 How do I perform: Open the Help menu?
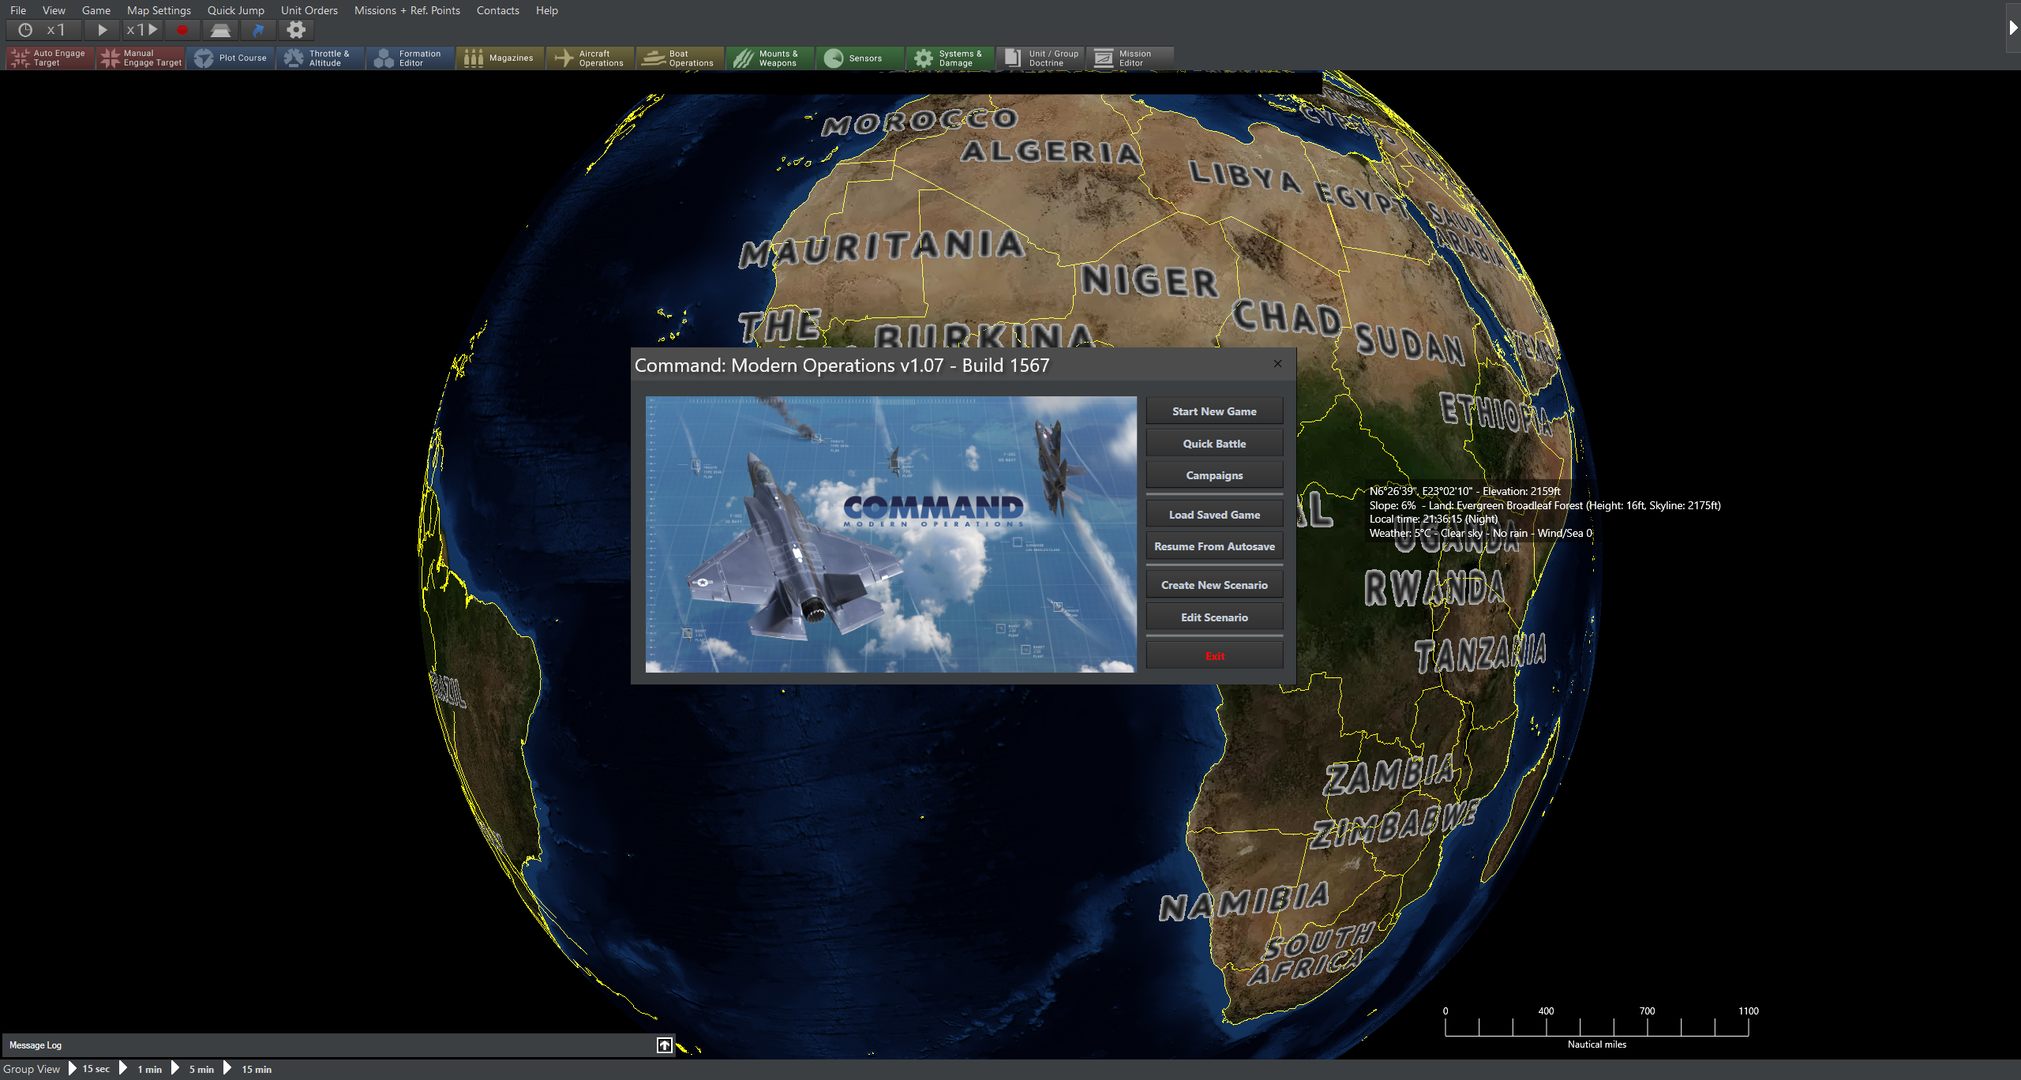click(x=547, y=10)
